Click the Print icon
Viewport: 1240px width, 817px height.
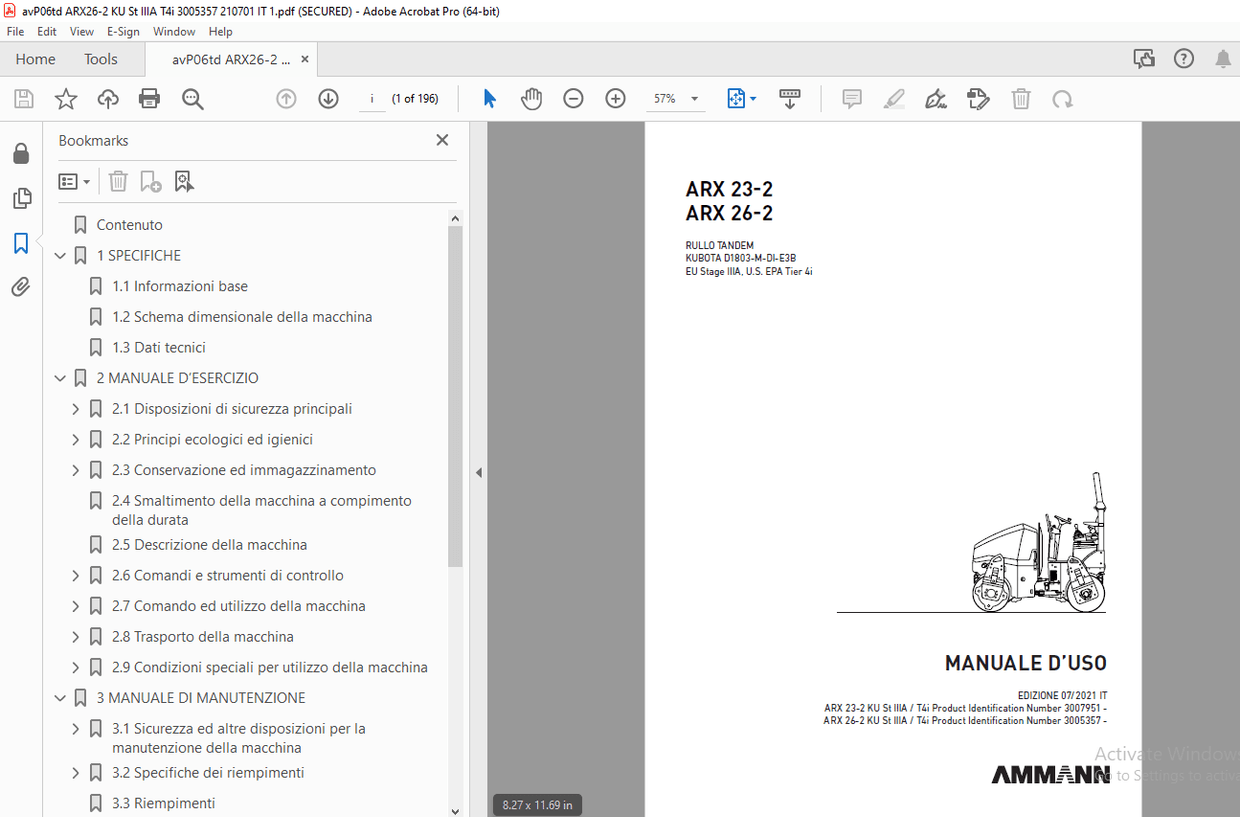click(148, 98)
